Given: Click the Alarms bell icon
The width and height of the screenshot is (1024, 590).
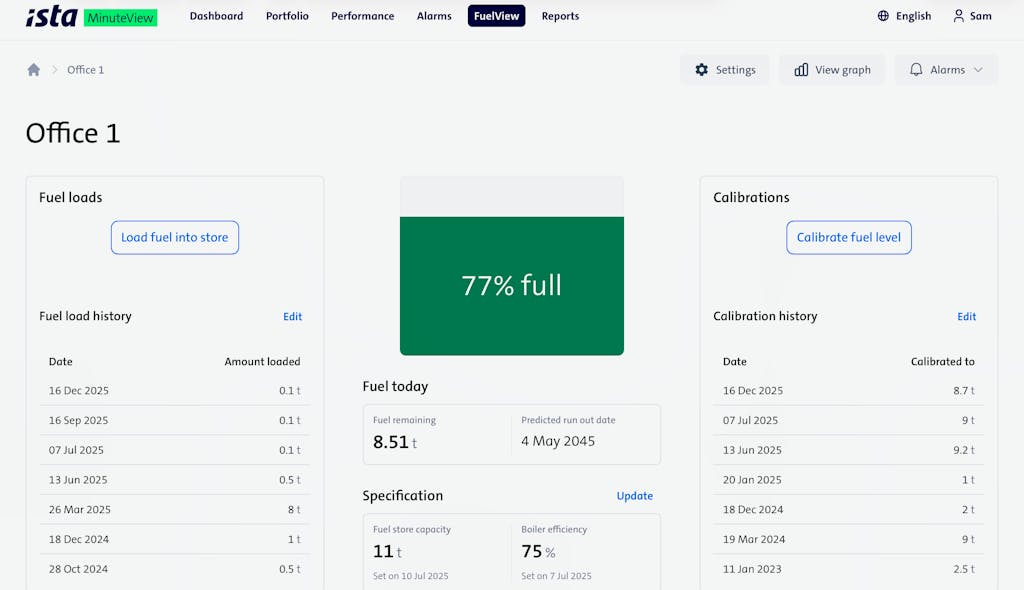Looking at the screenshot, I should (916, 69).
